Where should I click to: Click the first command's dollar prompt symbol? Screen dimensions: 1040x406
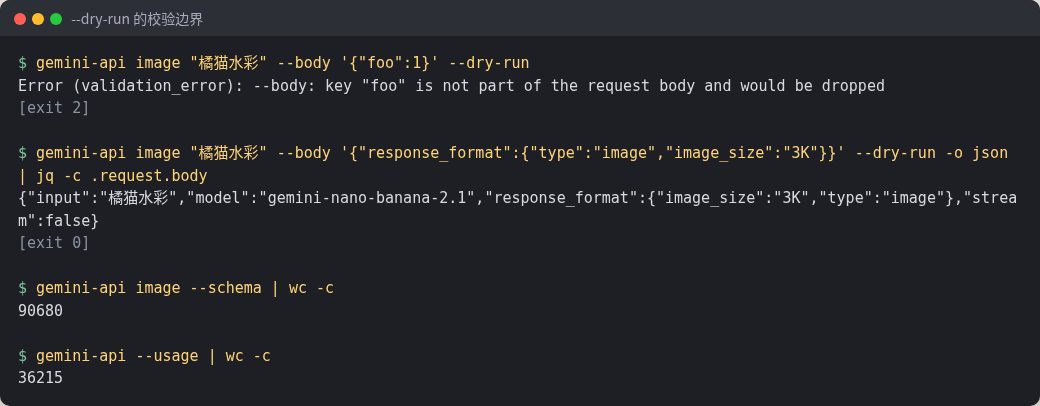coord(23,63)
